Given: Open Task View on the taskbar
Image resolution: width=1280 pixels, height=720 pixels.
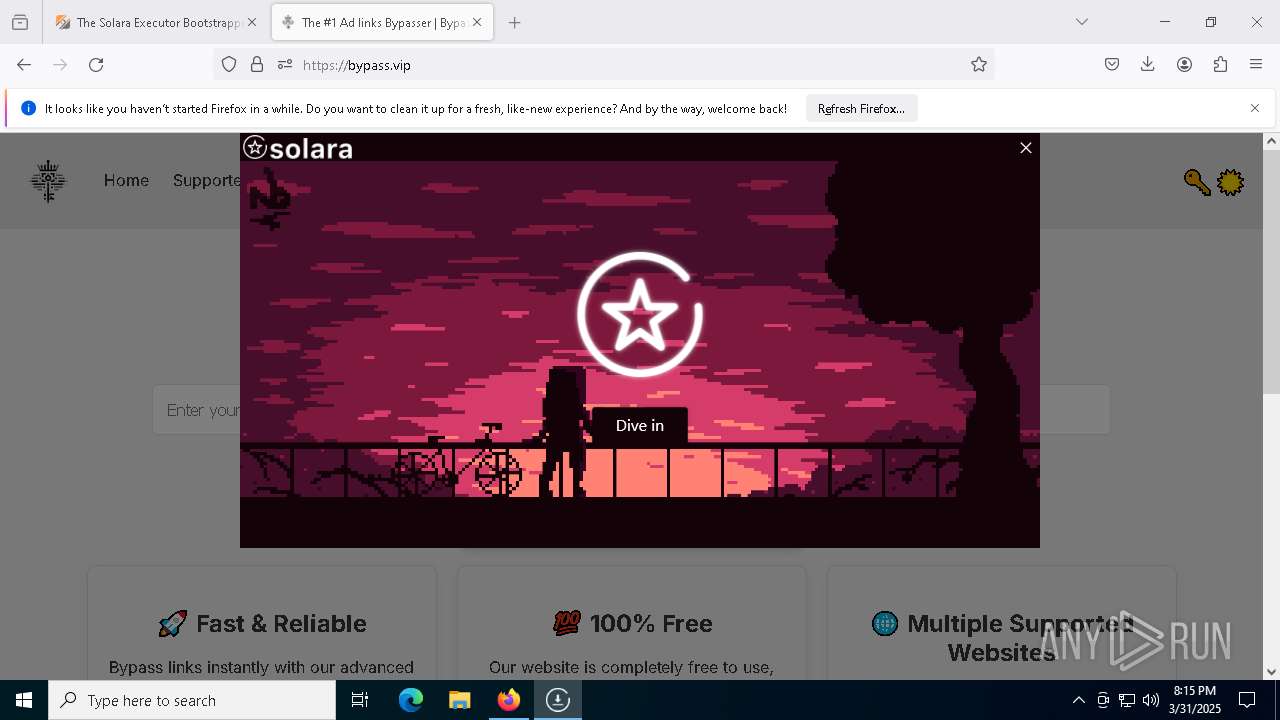Looking at the screenshot, I should pos(360,700).
